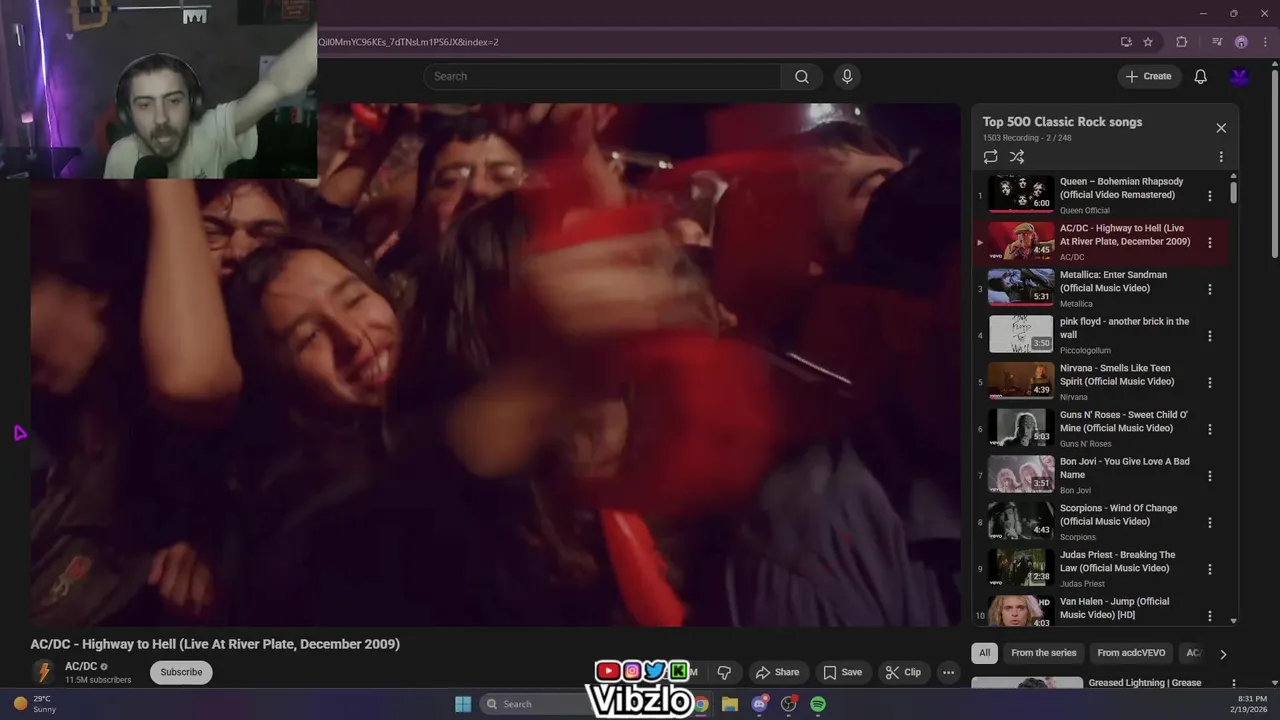Click the browser address bar URL

(408, 42)
